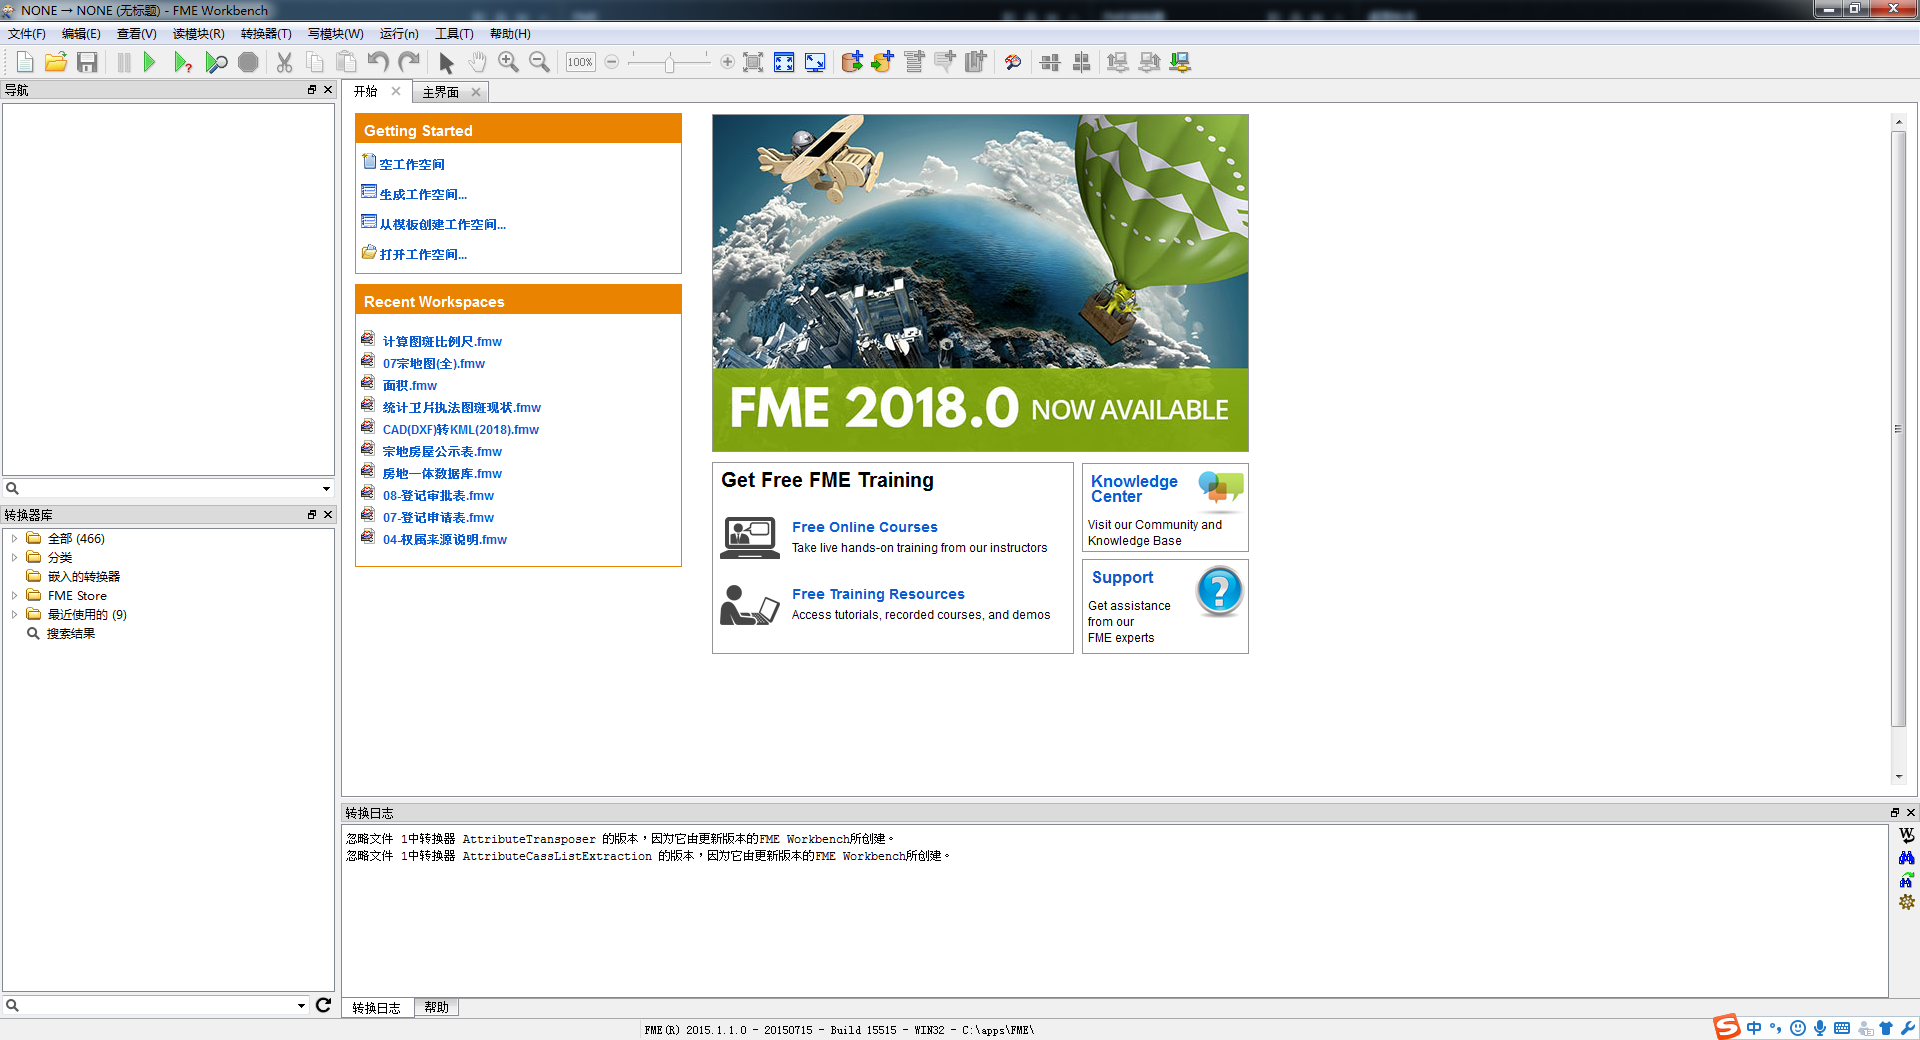This screenshot has height=1040, width=1920.
Task: Open the navigator search dropdown arrow
Action: point(326,489)
